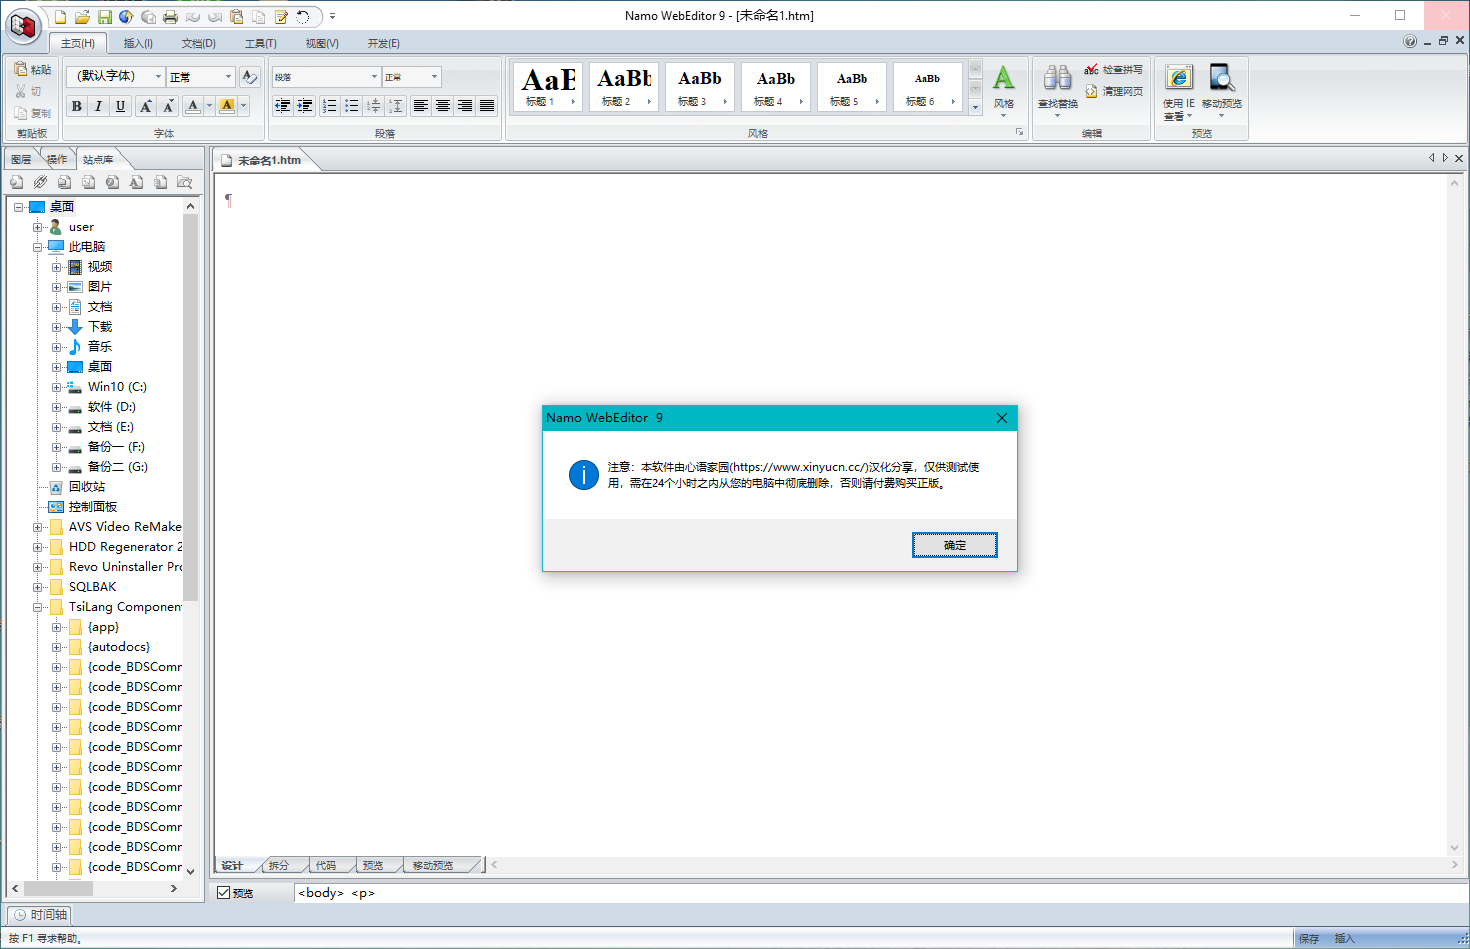Apply the 标题 6 heading style
This screenshot has height=949, width=1470.
pos(927,87)
